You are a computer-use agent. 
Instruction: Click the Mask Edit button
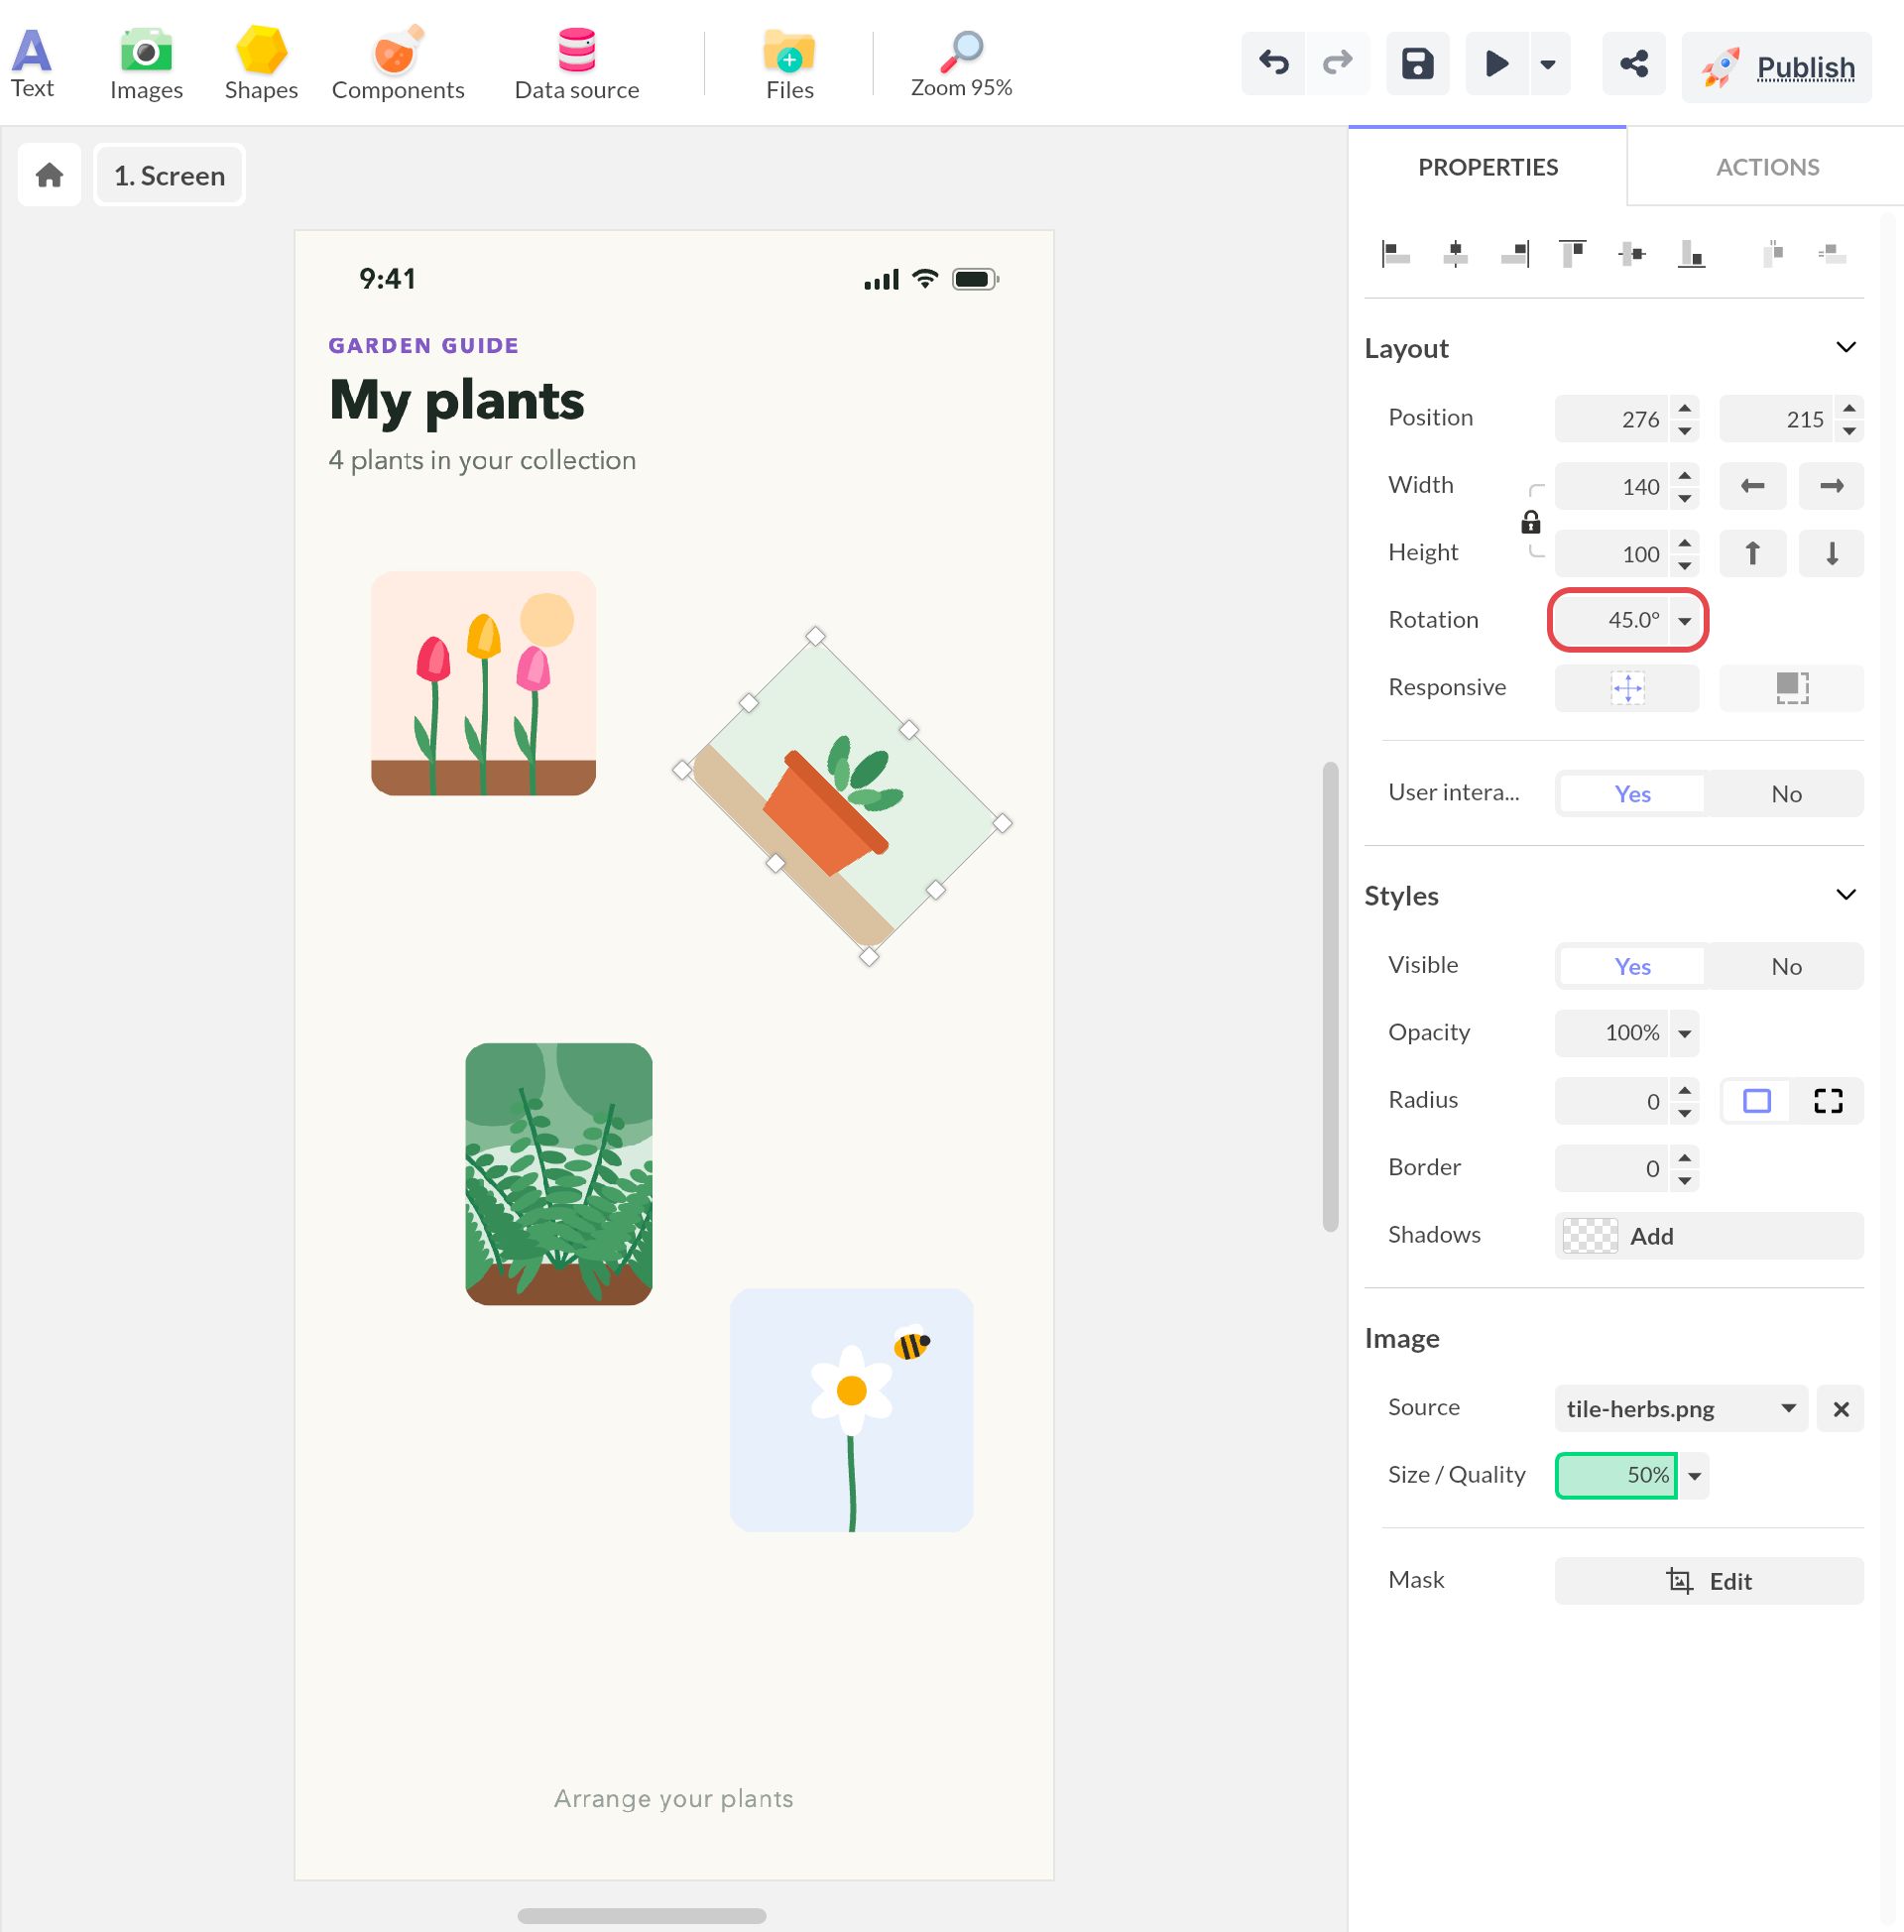pyautogui.click(x=1709, y=1581)
